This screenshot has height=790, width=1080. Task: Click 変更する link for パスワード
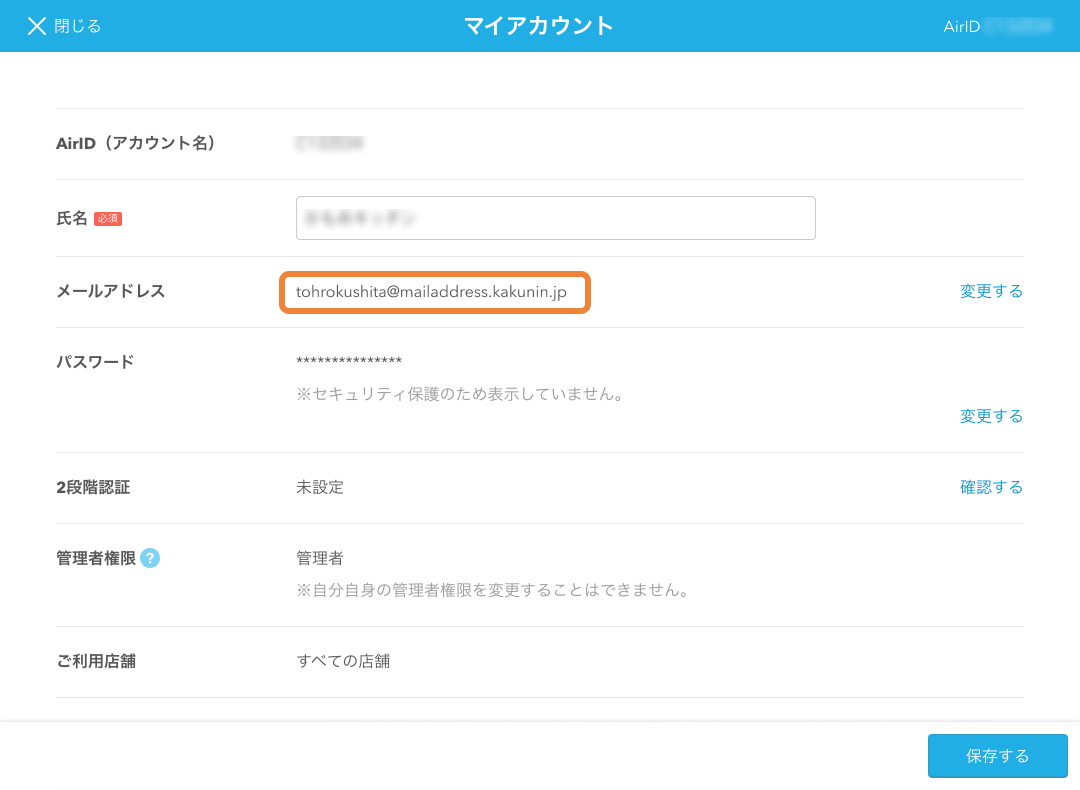pos(991,416)
